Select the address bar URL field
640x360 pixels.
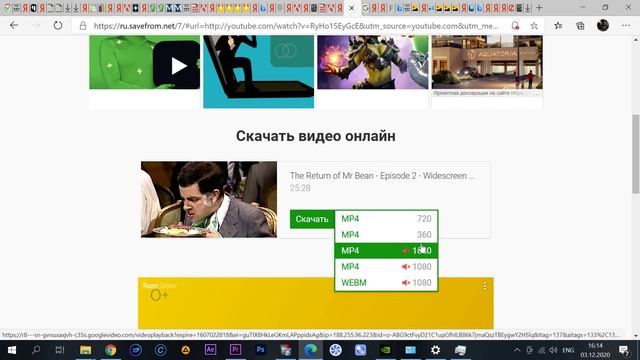coord(296,26)
